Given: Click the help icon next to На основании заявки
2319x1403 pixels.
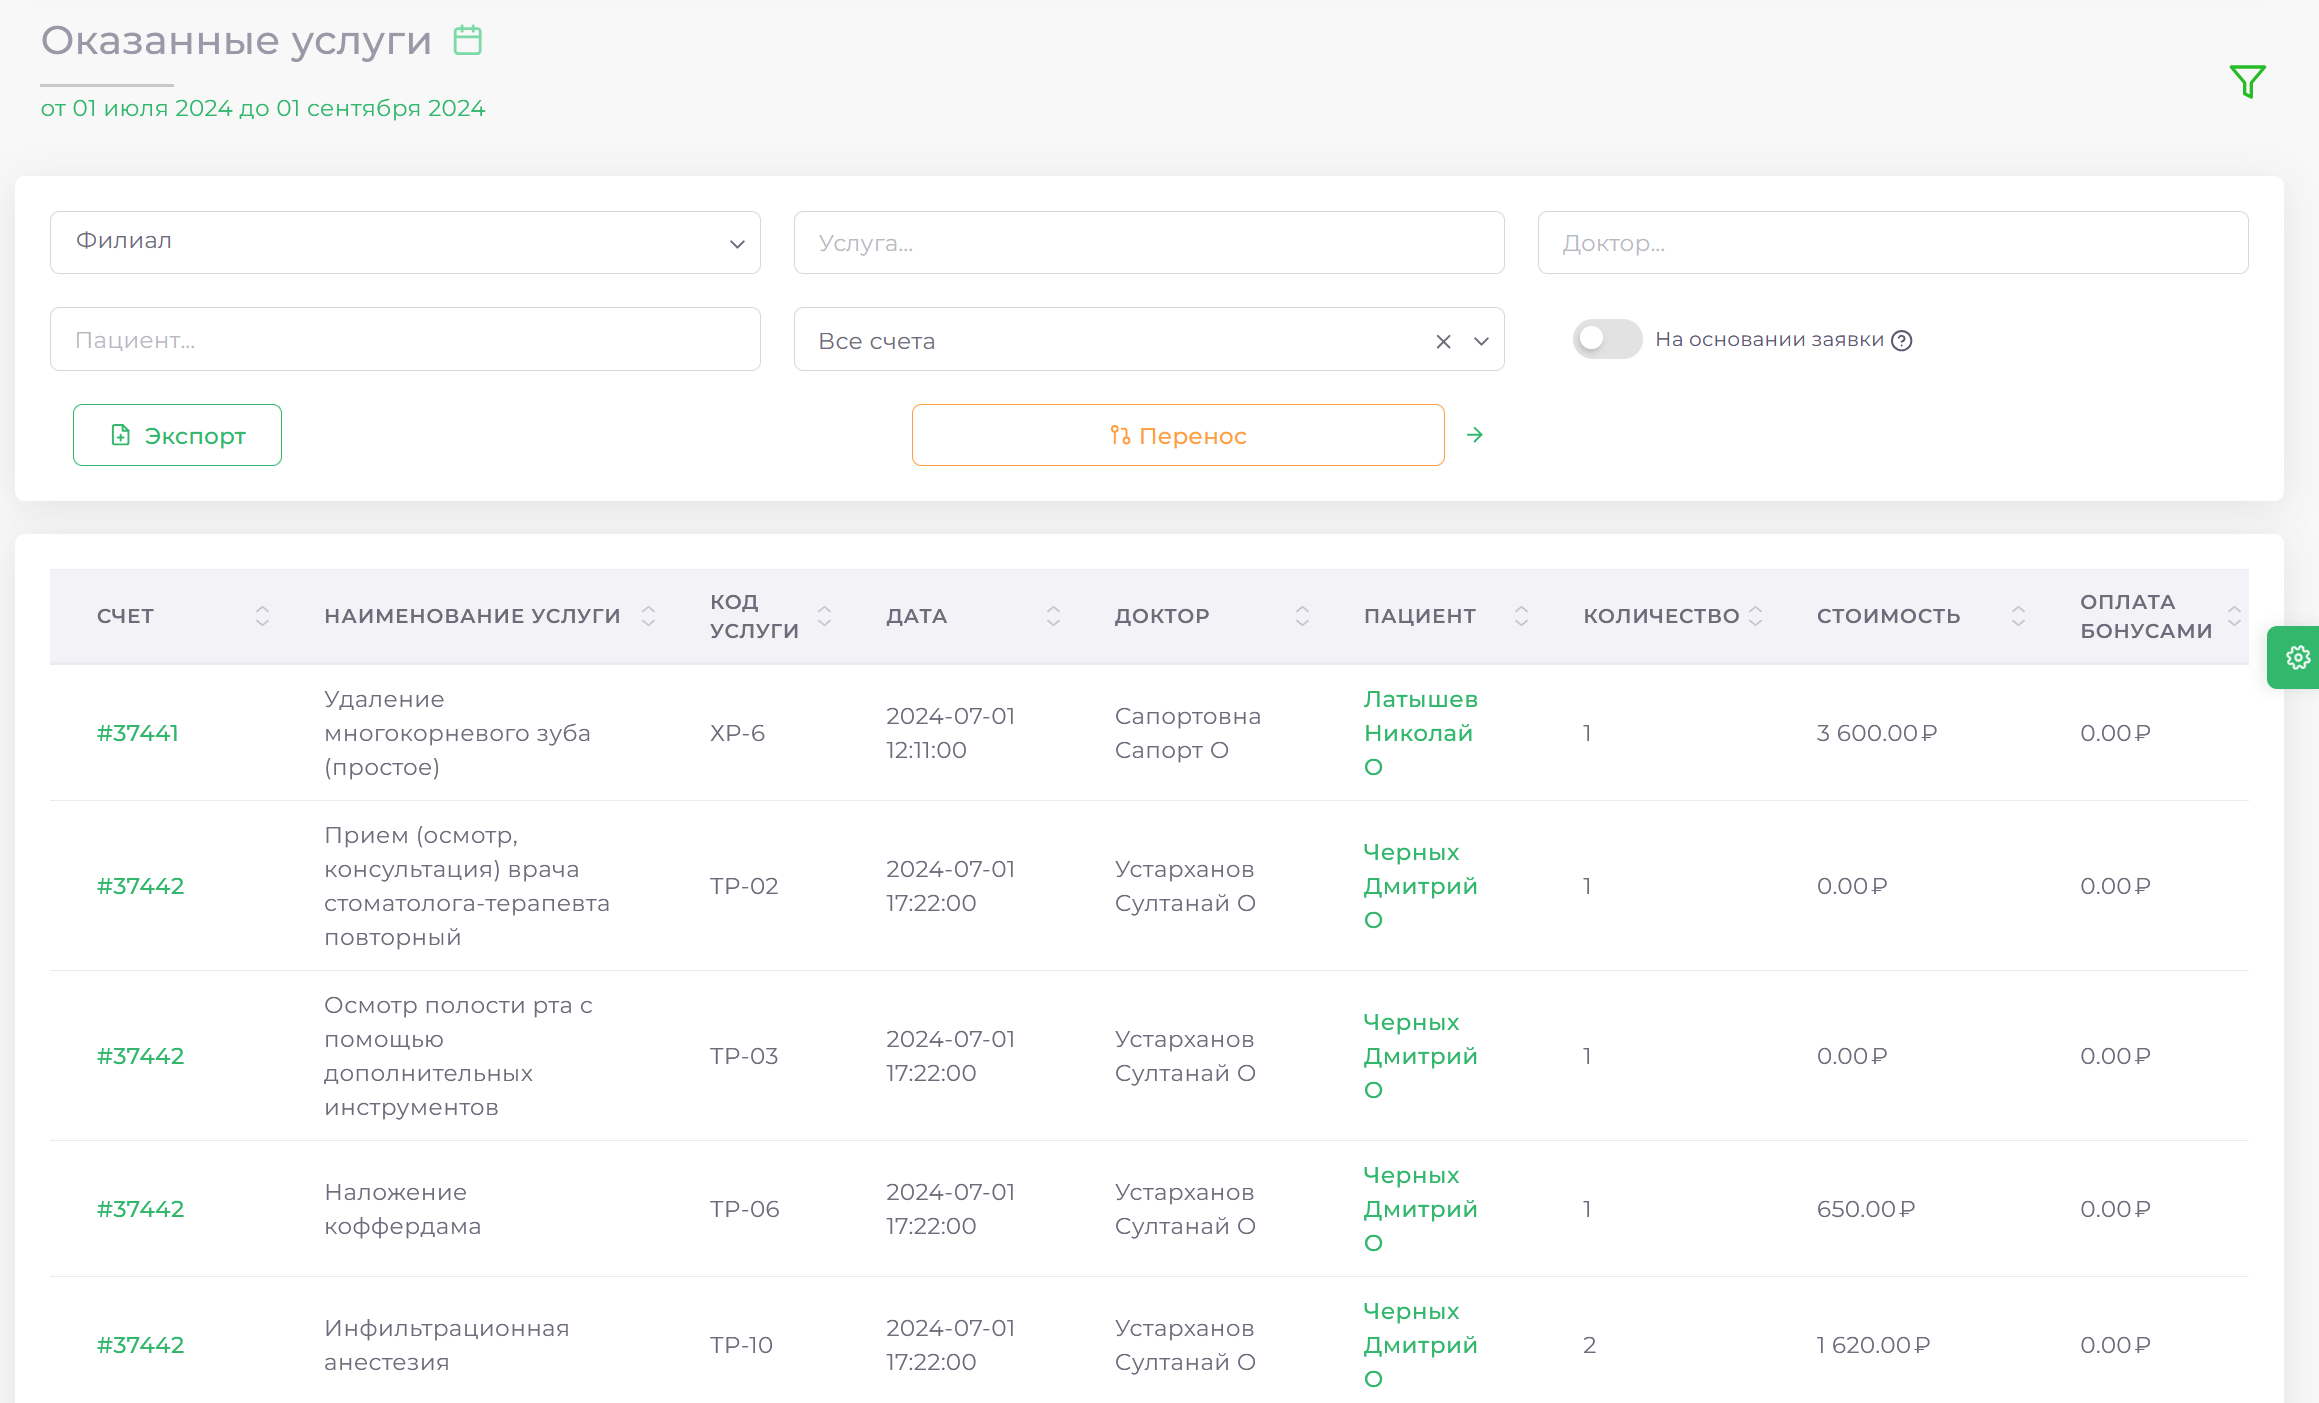Looking at the screenshot, I should [x=1902, y=340].
